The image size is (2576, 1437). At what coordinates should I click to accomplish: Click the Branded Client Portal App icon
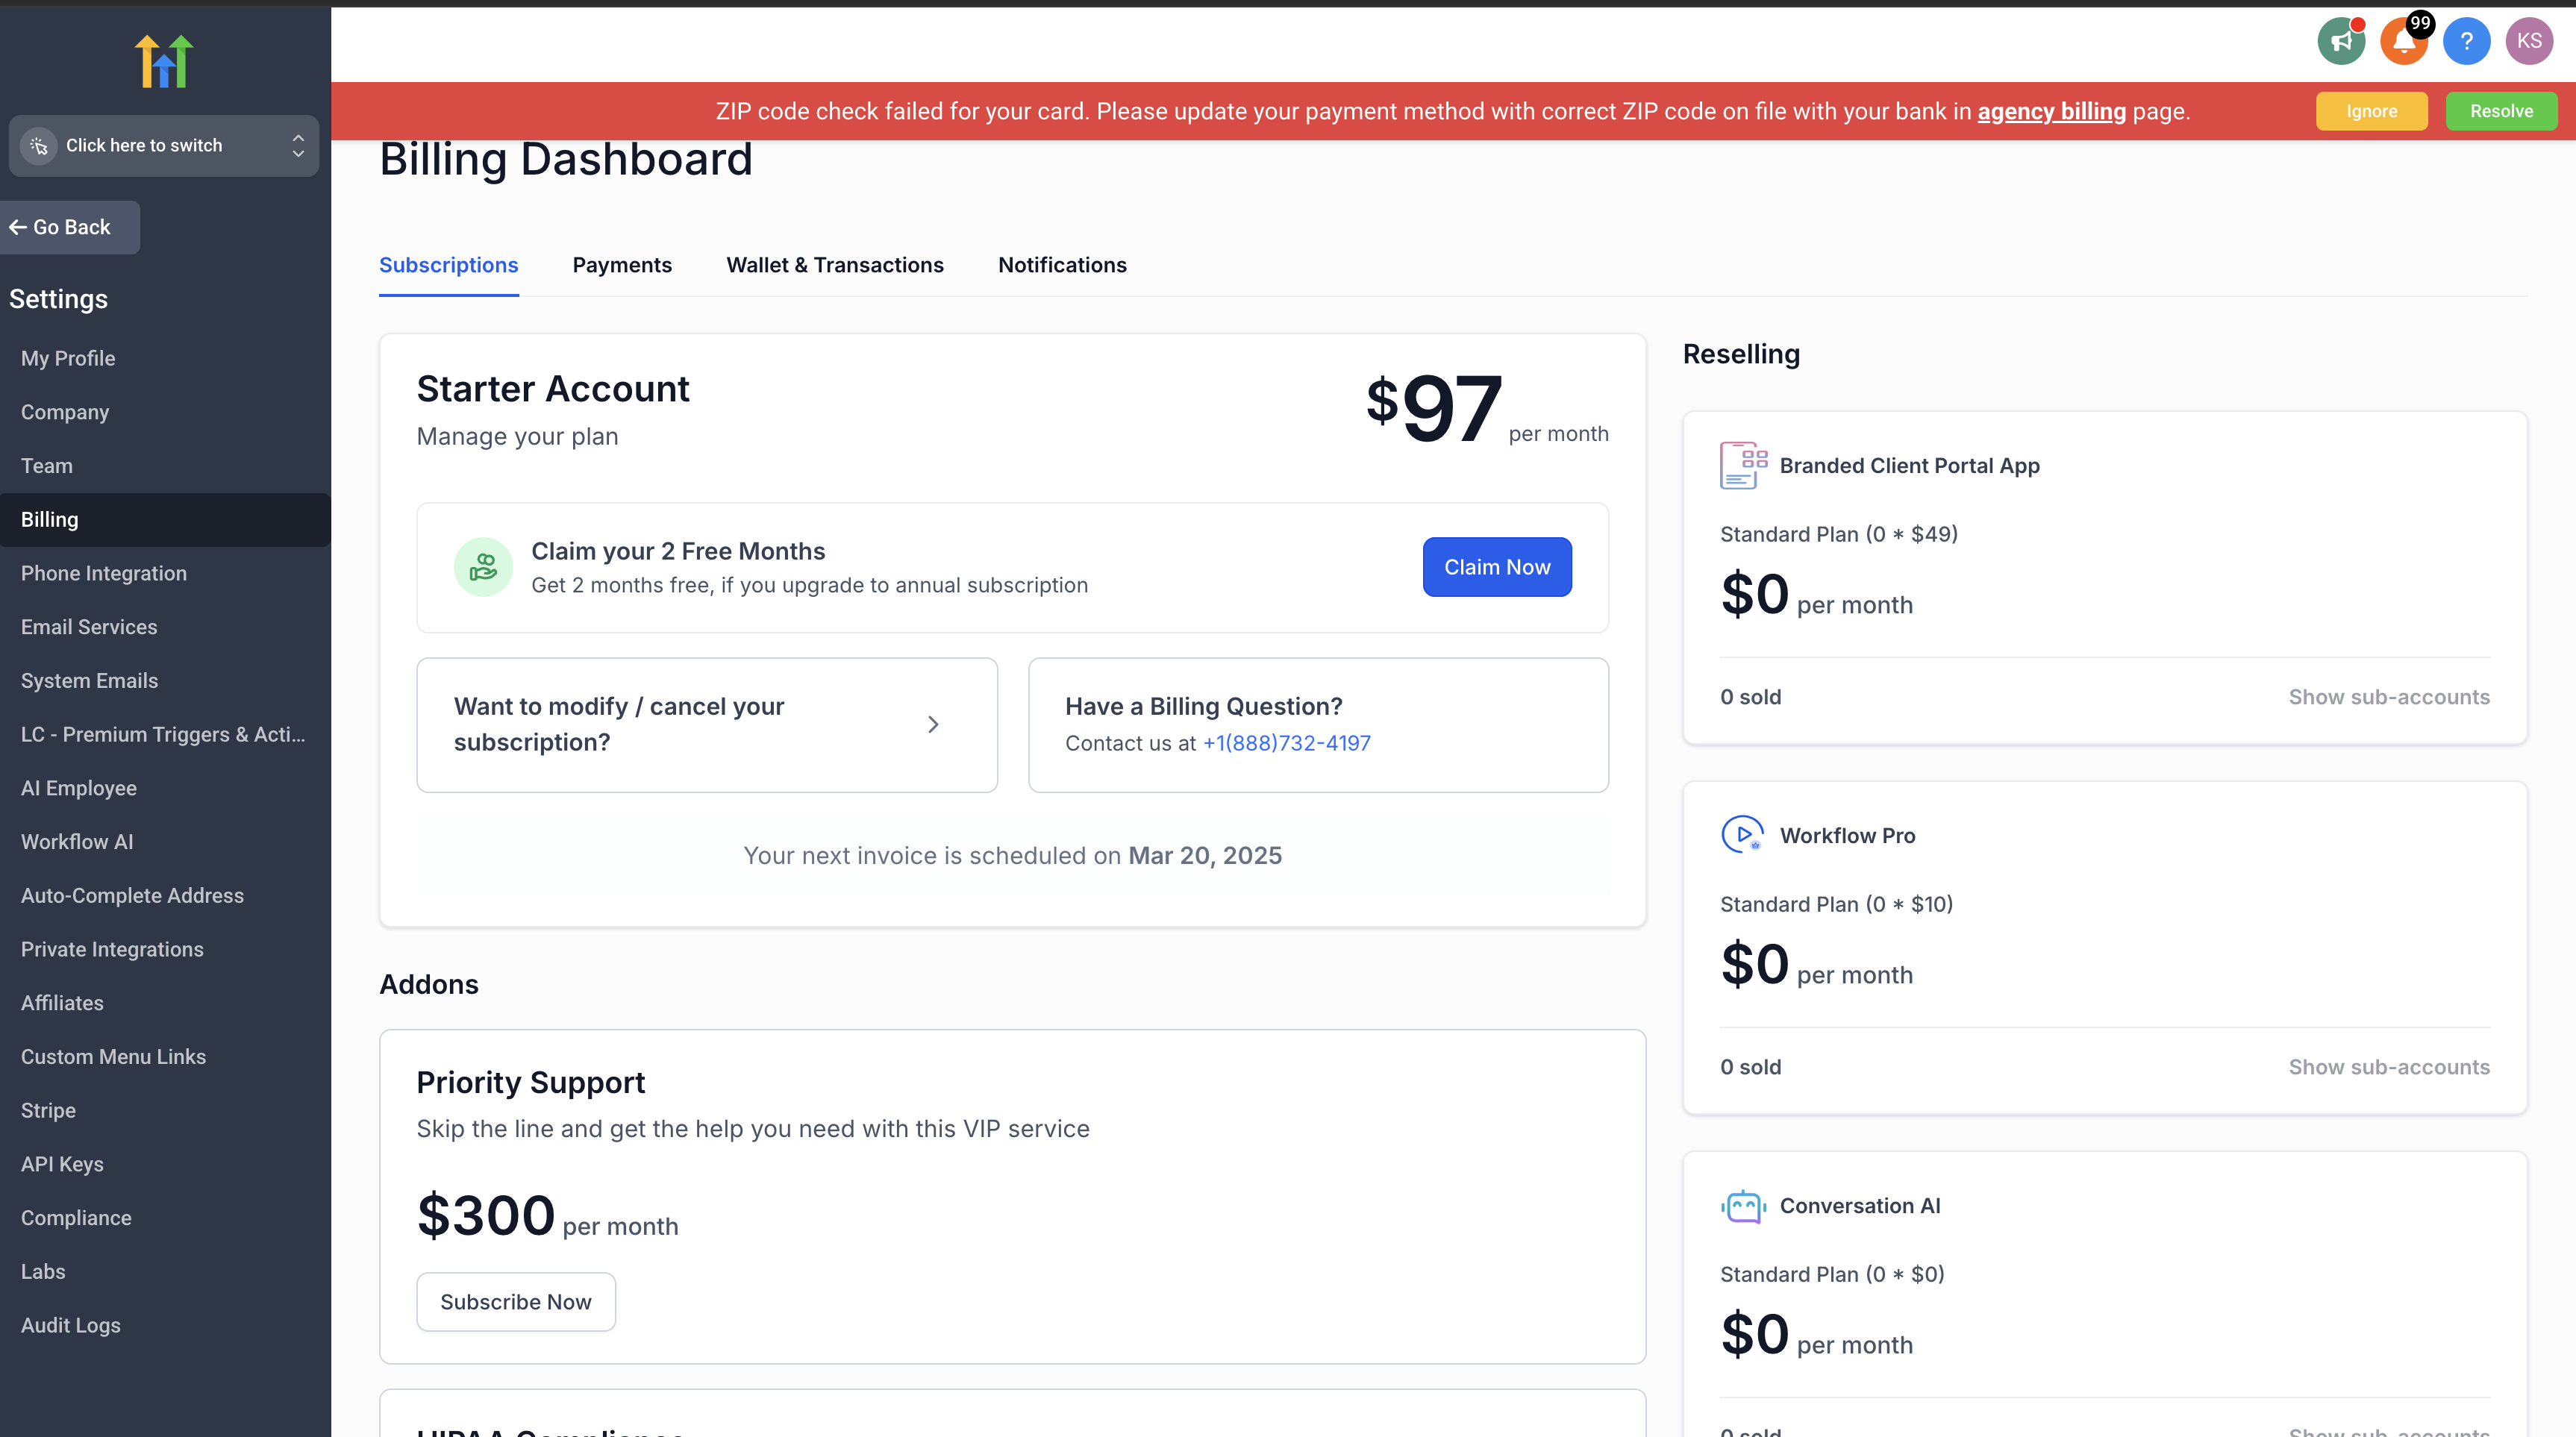pyautogui.click(x=1743, y=465)
